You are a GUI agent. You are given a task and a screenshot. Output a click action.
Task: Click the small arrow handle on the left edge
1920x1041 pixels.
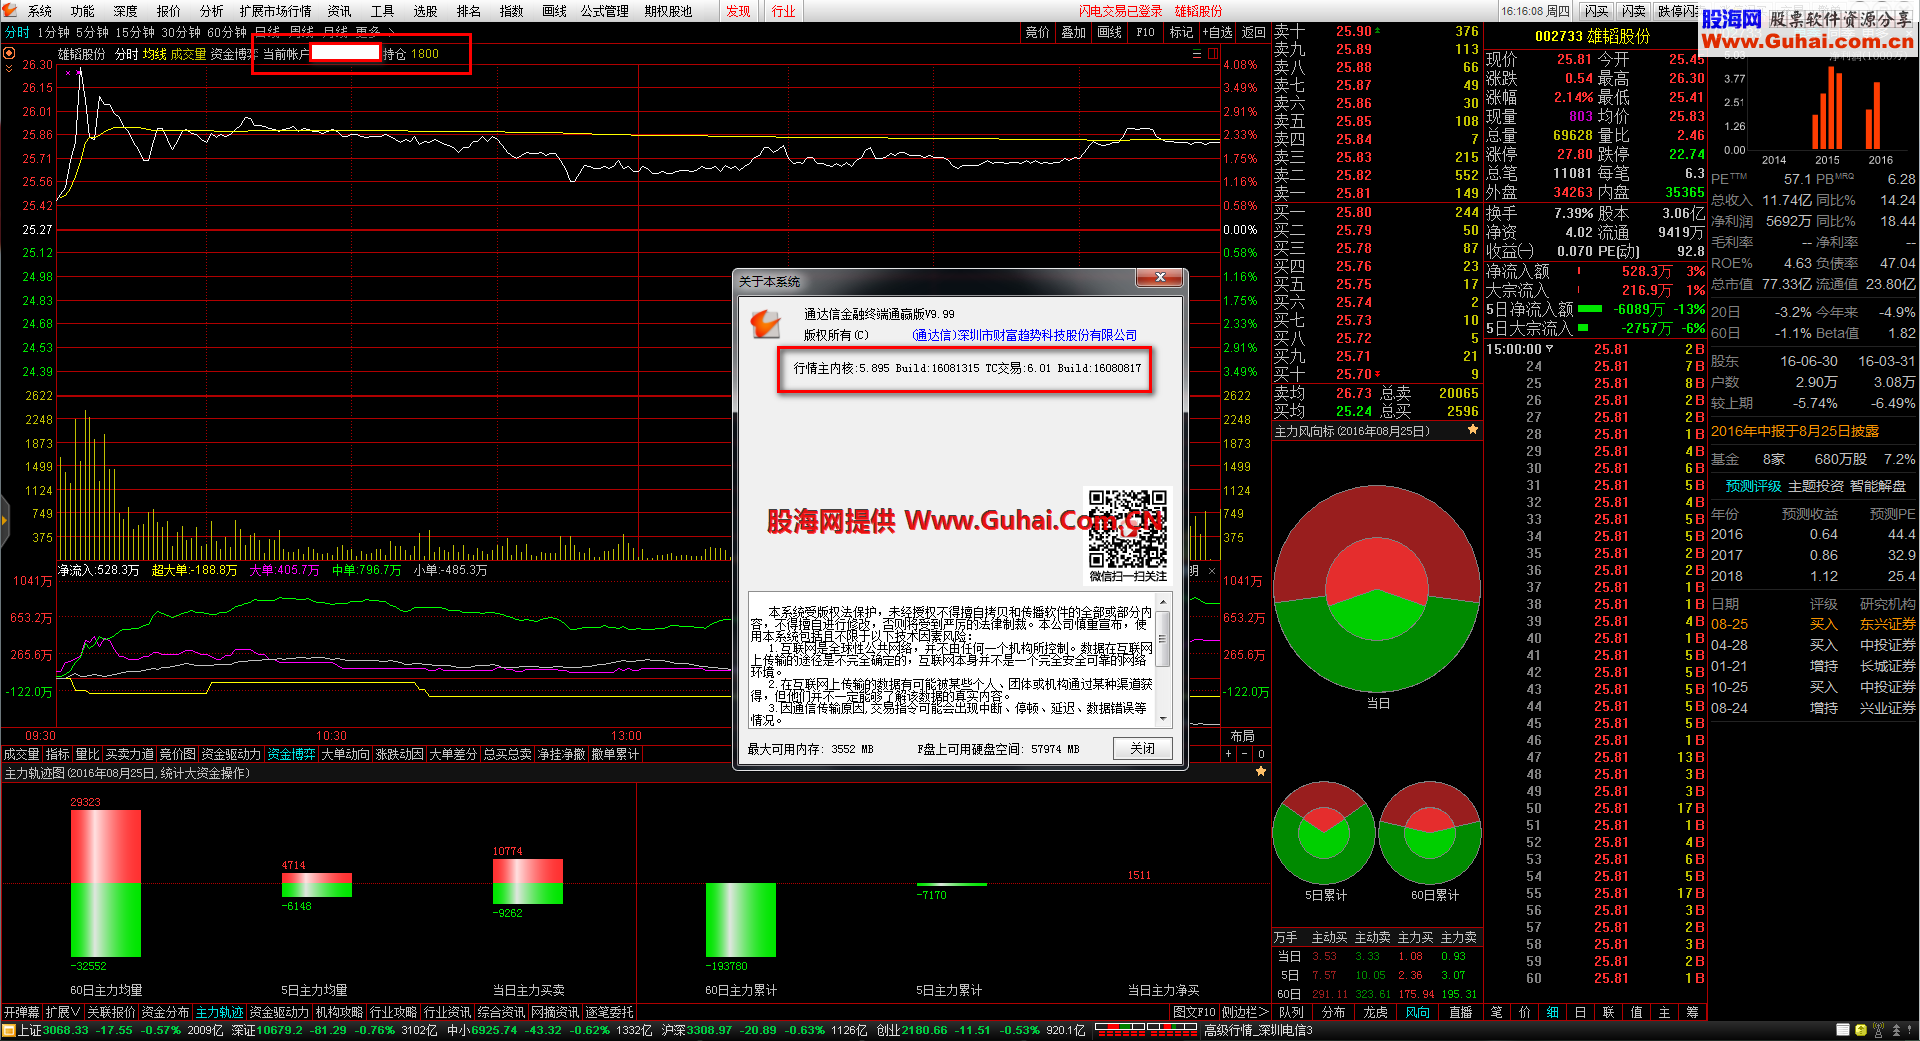pos(4,519)
